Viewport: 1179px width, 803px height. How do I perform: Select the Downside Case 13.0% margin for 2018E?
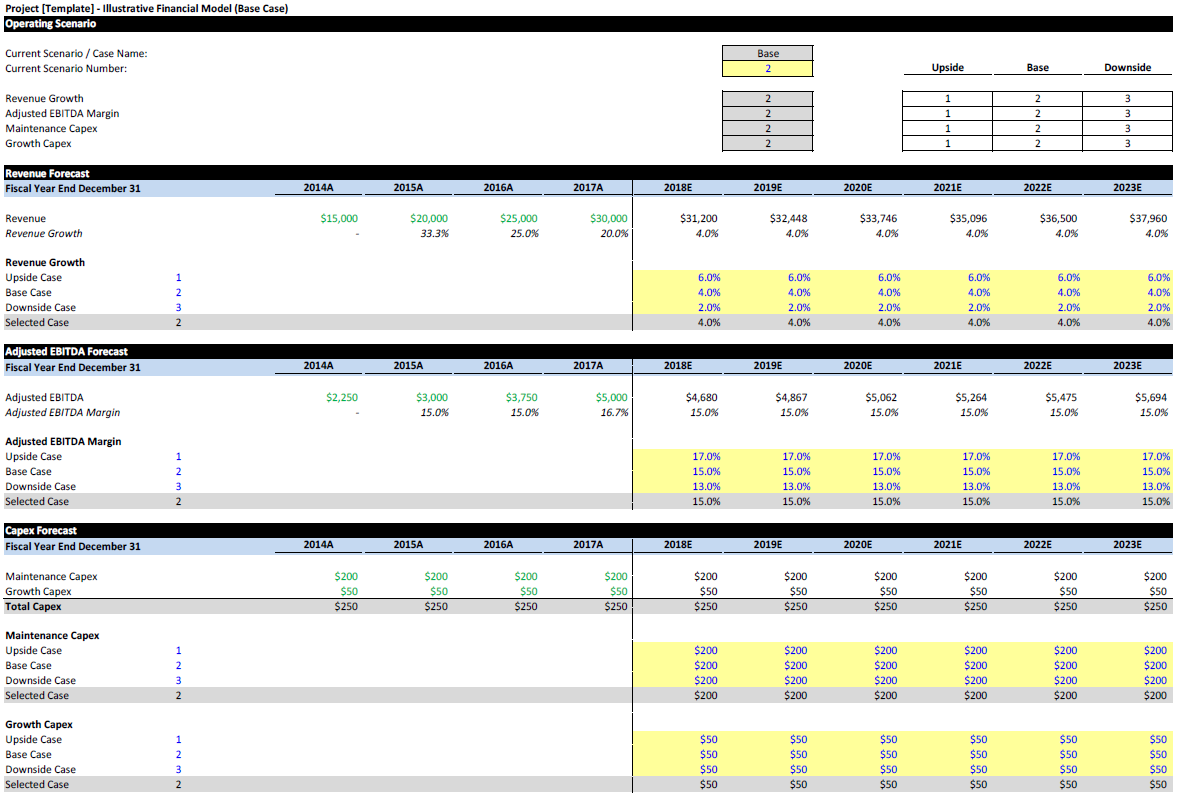click(x=707, y=486)
